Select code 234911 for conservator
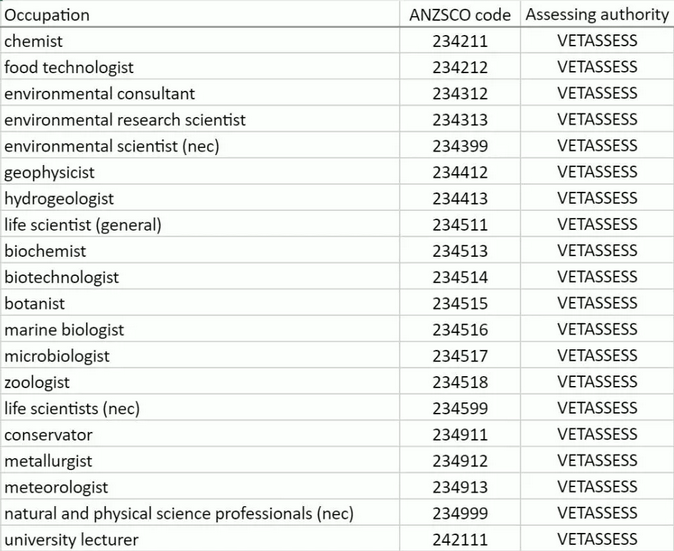 pyautogui.click(x=460, y=434)
